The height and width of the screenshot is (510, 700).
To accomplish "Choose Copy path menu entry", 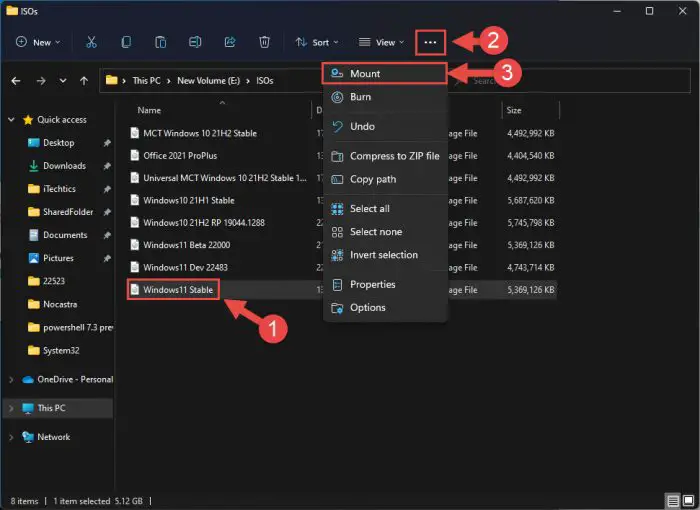I will [384, 179].
